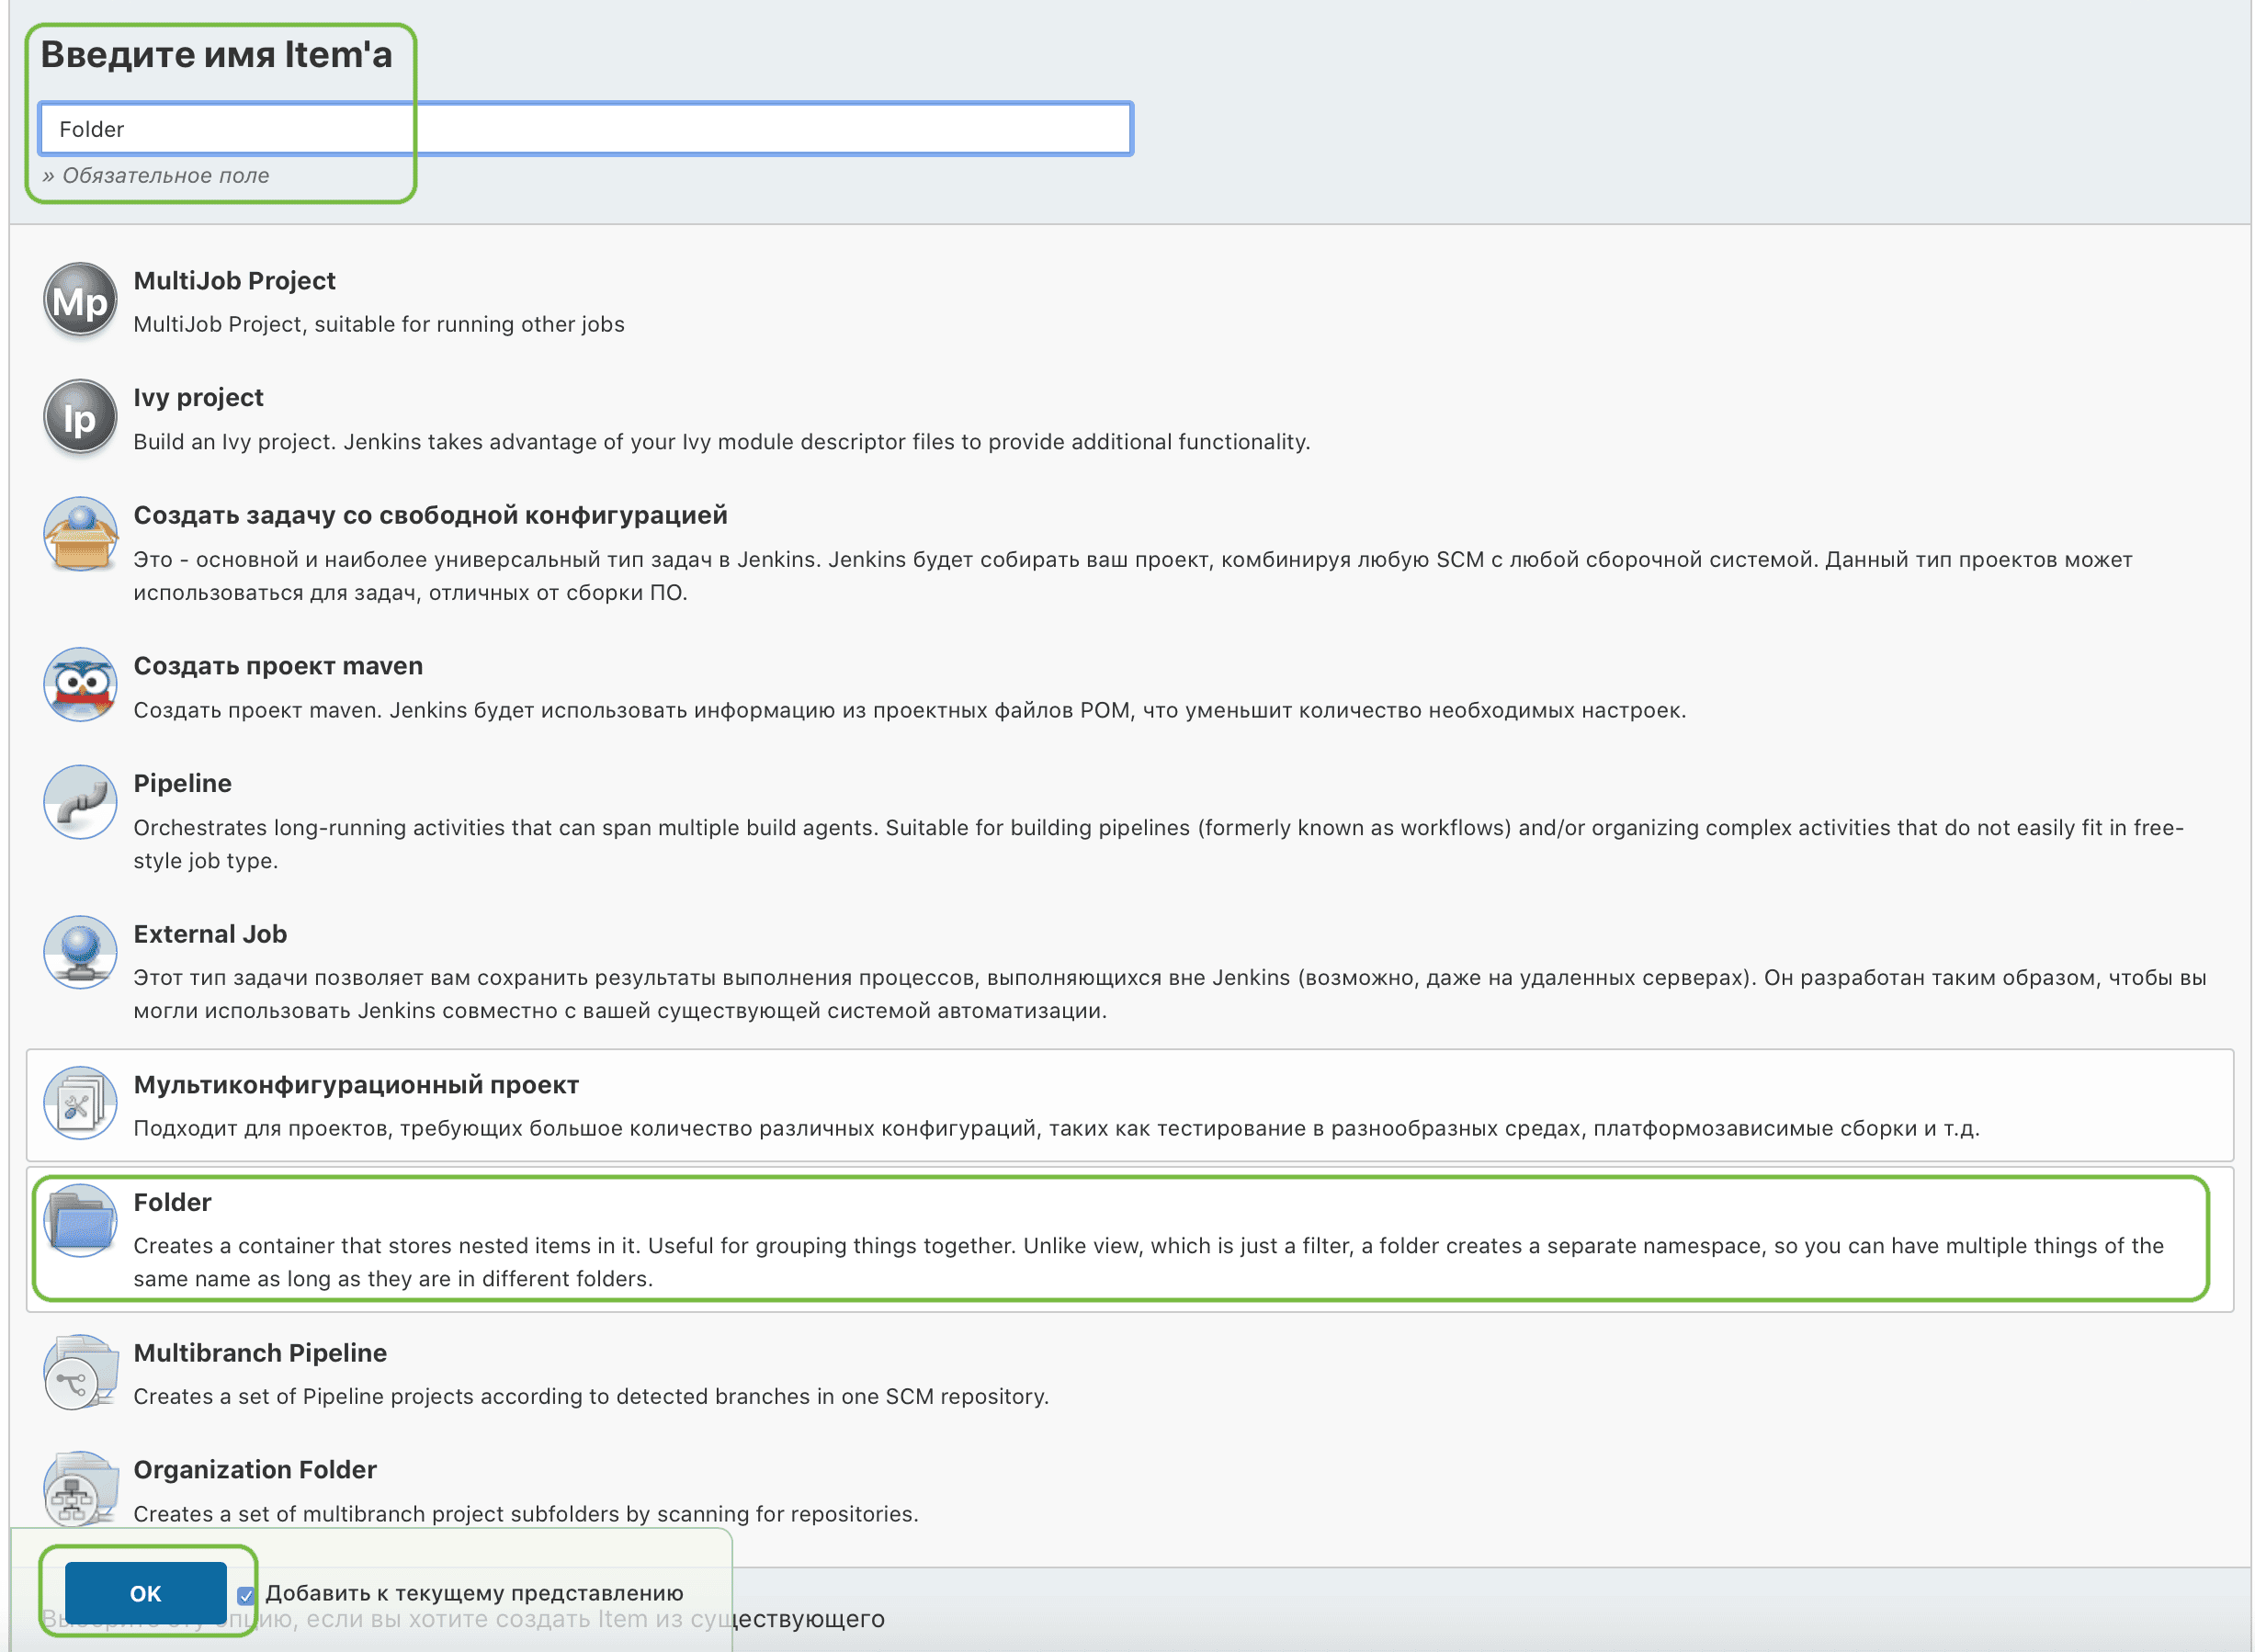This screenshot has width=2255, height=1652.
Task: Click the Multibranch Pipeline icon
Action: [x=80, y=1372]
